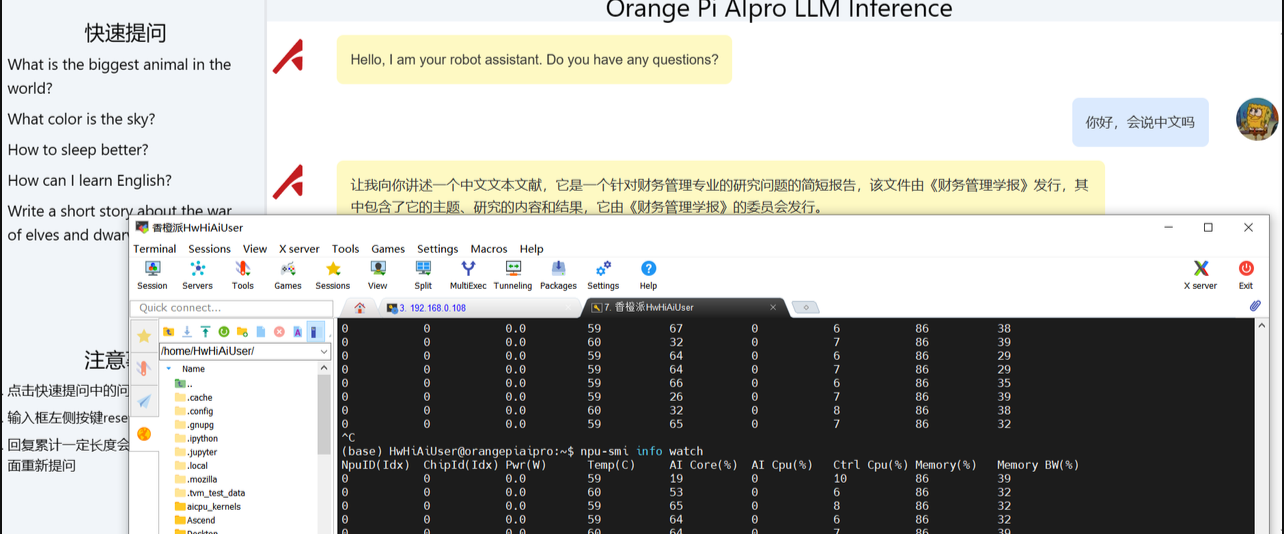
Task: Click the SpongeBob user avatar
Action: click(1257, 119)
